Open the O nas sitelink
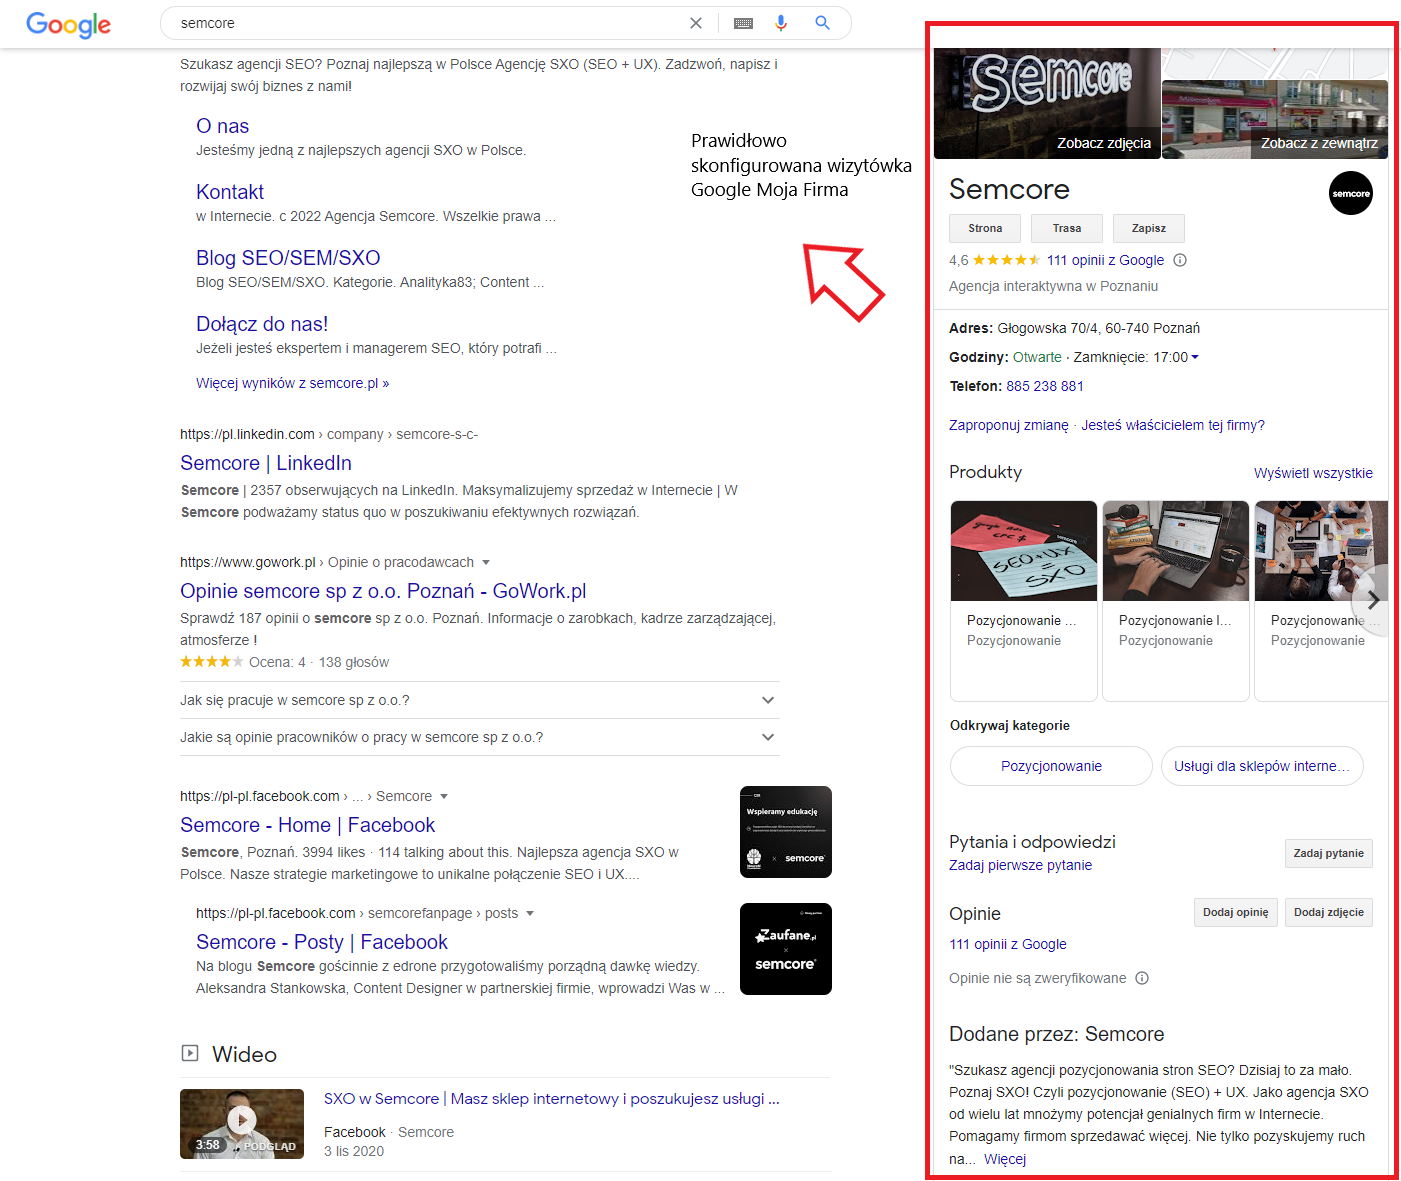The width and height of the screenshot is (1401, 1181). [x=222, y=126]
